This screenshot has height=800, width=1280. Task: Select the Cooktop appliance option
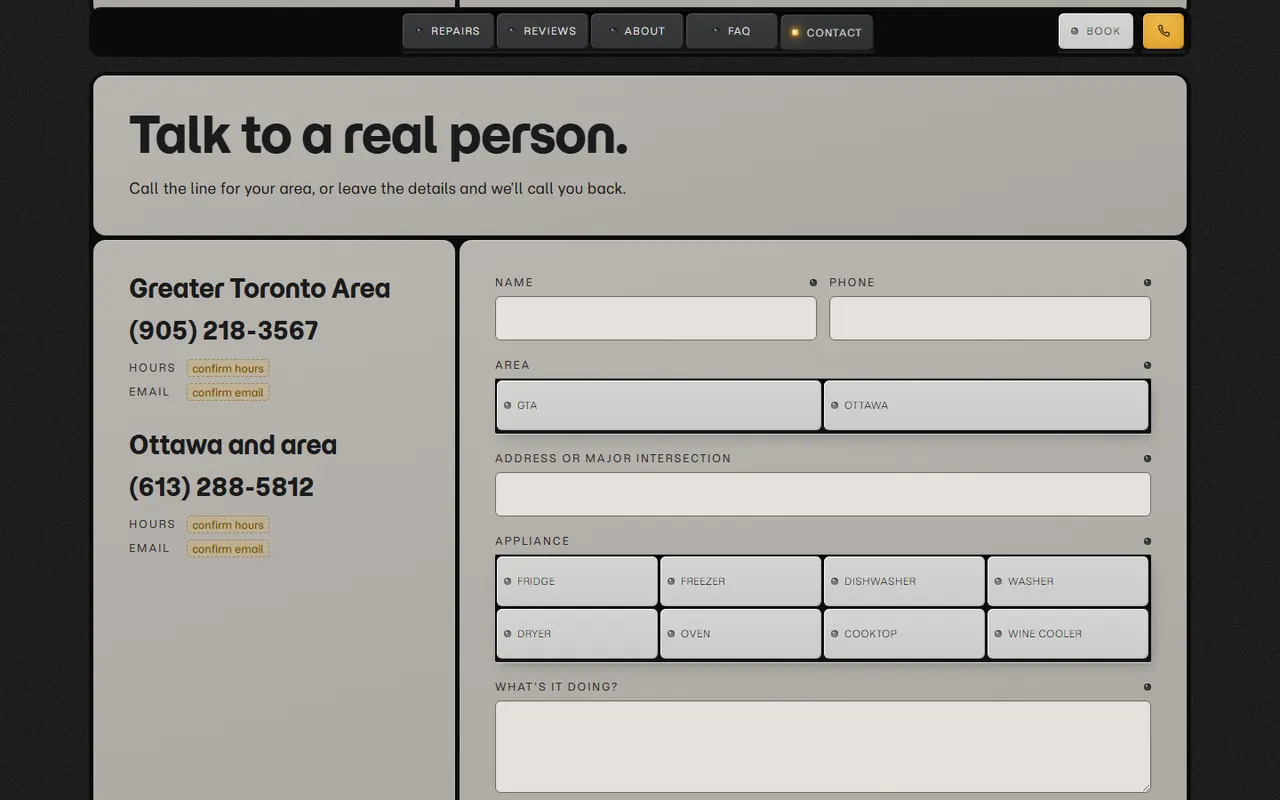pos(904,634)
